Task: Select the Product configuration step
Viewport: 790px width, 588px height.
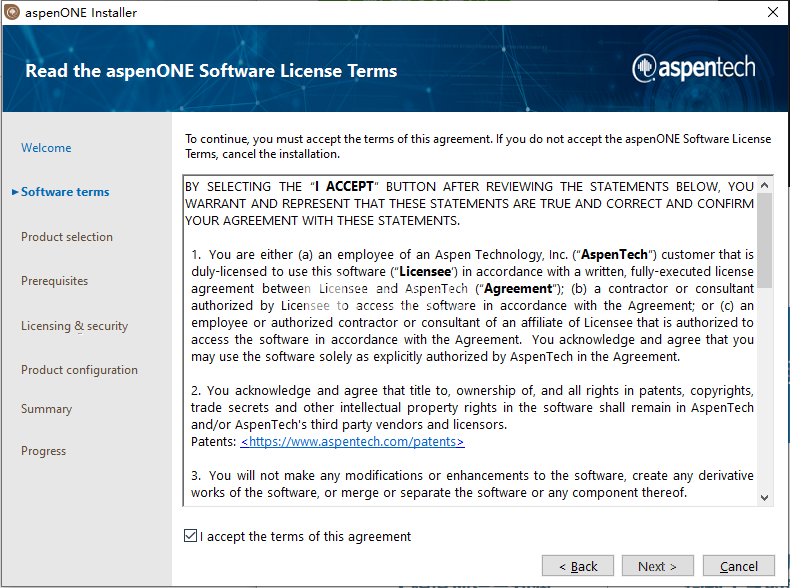Action: point(79,370)
